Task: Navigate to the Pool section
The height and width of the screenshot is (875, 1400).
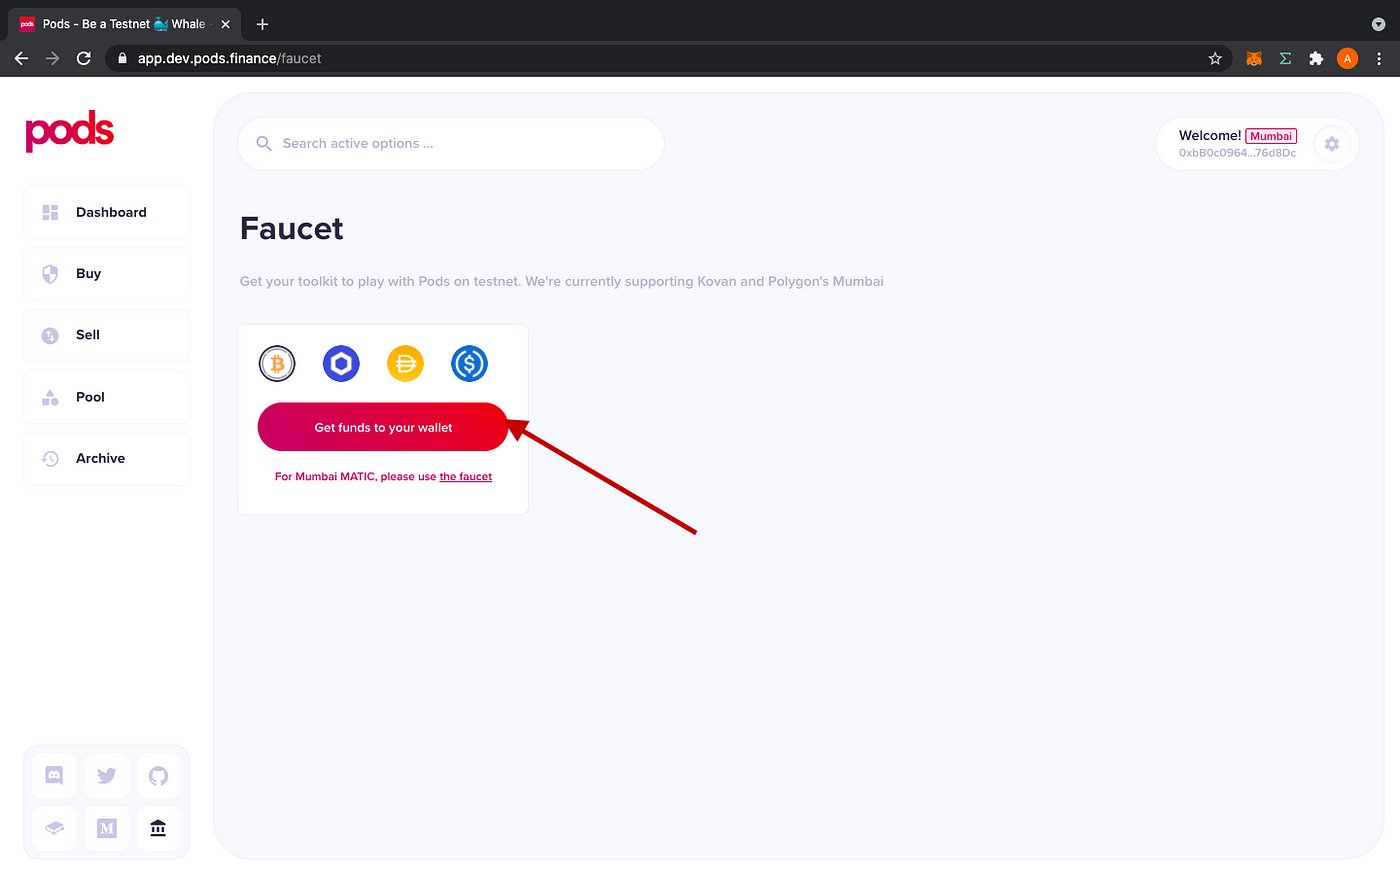Action: pos(106,397)
